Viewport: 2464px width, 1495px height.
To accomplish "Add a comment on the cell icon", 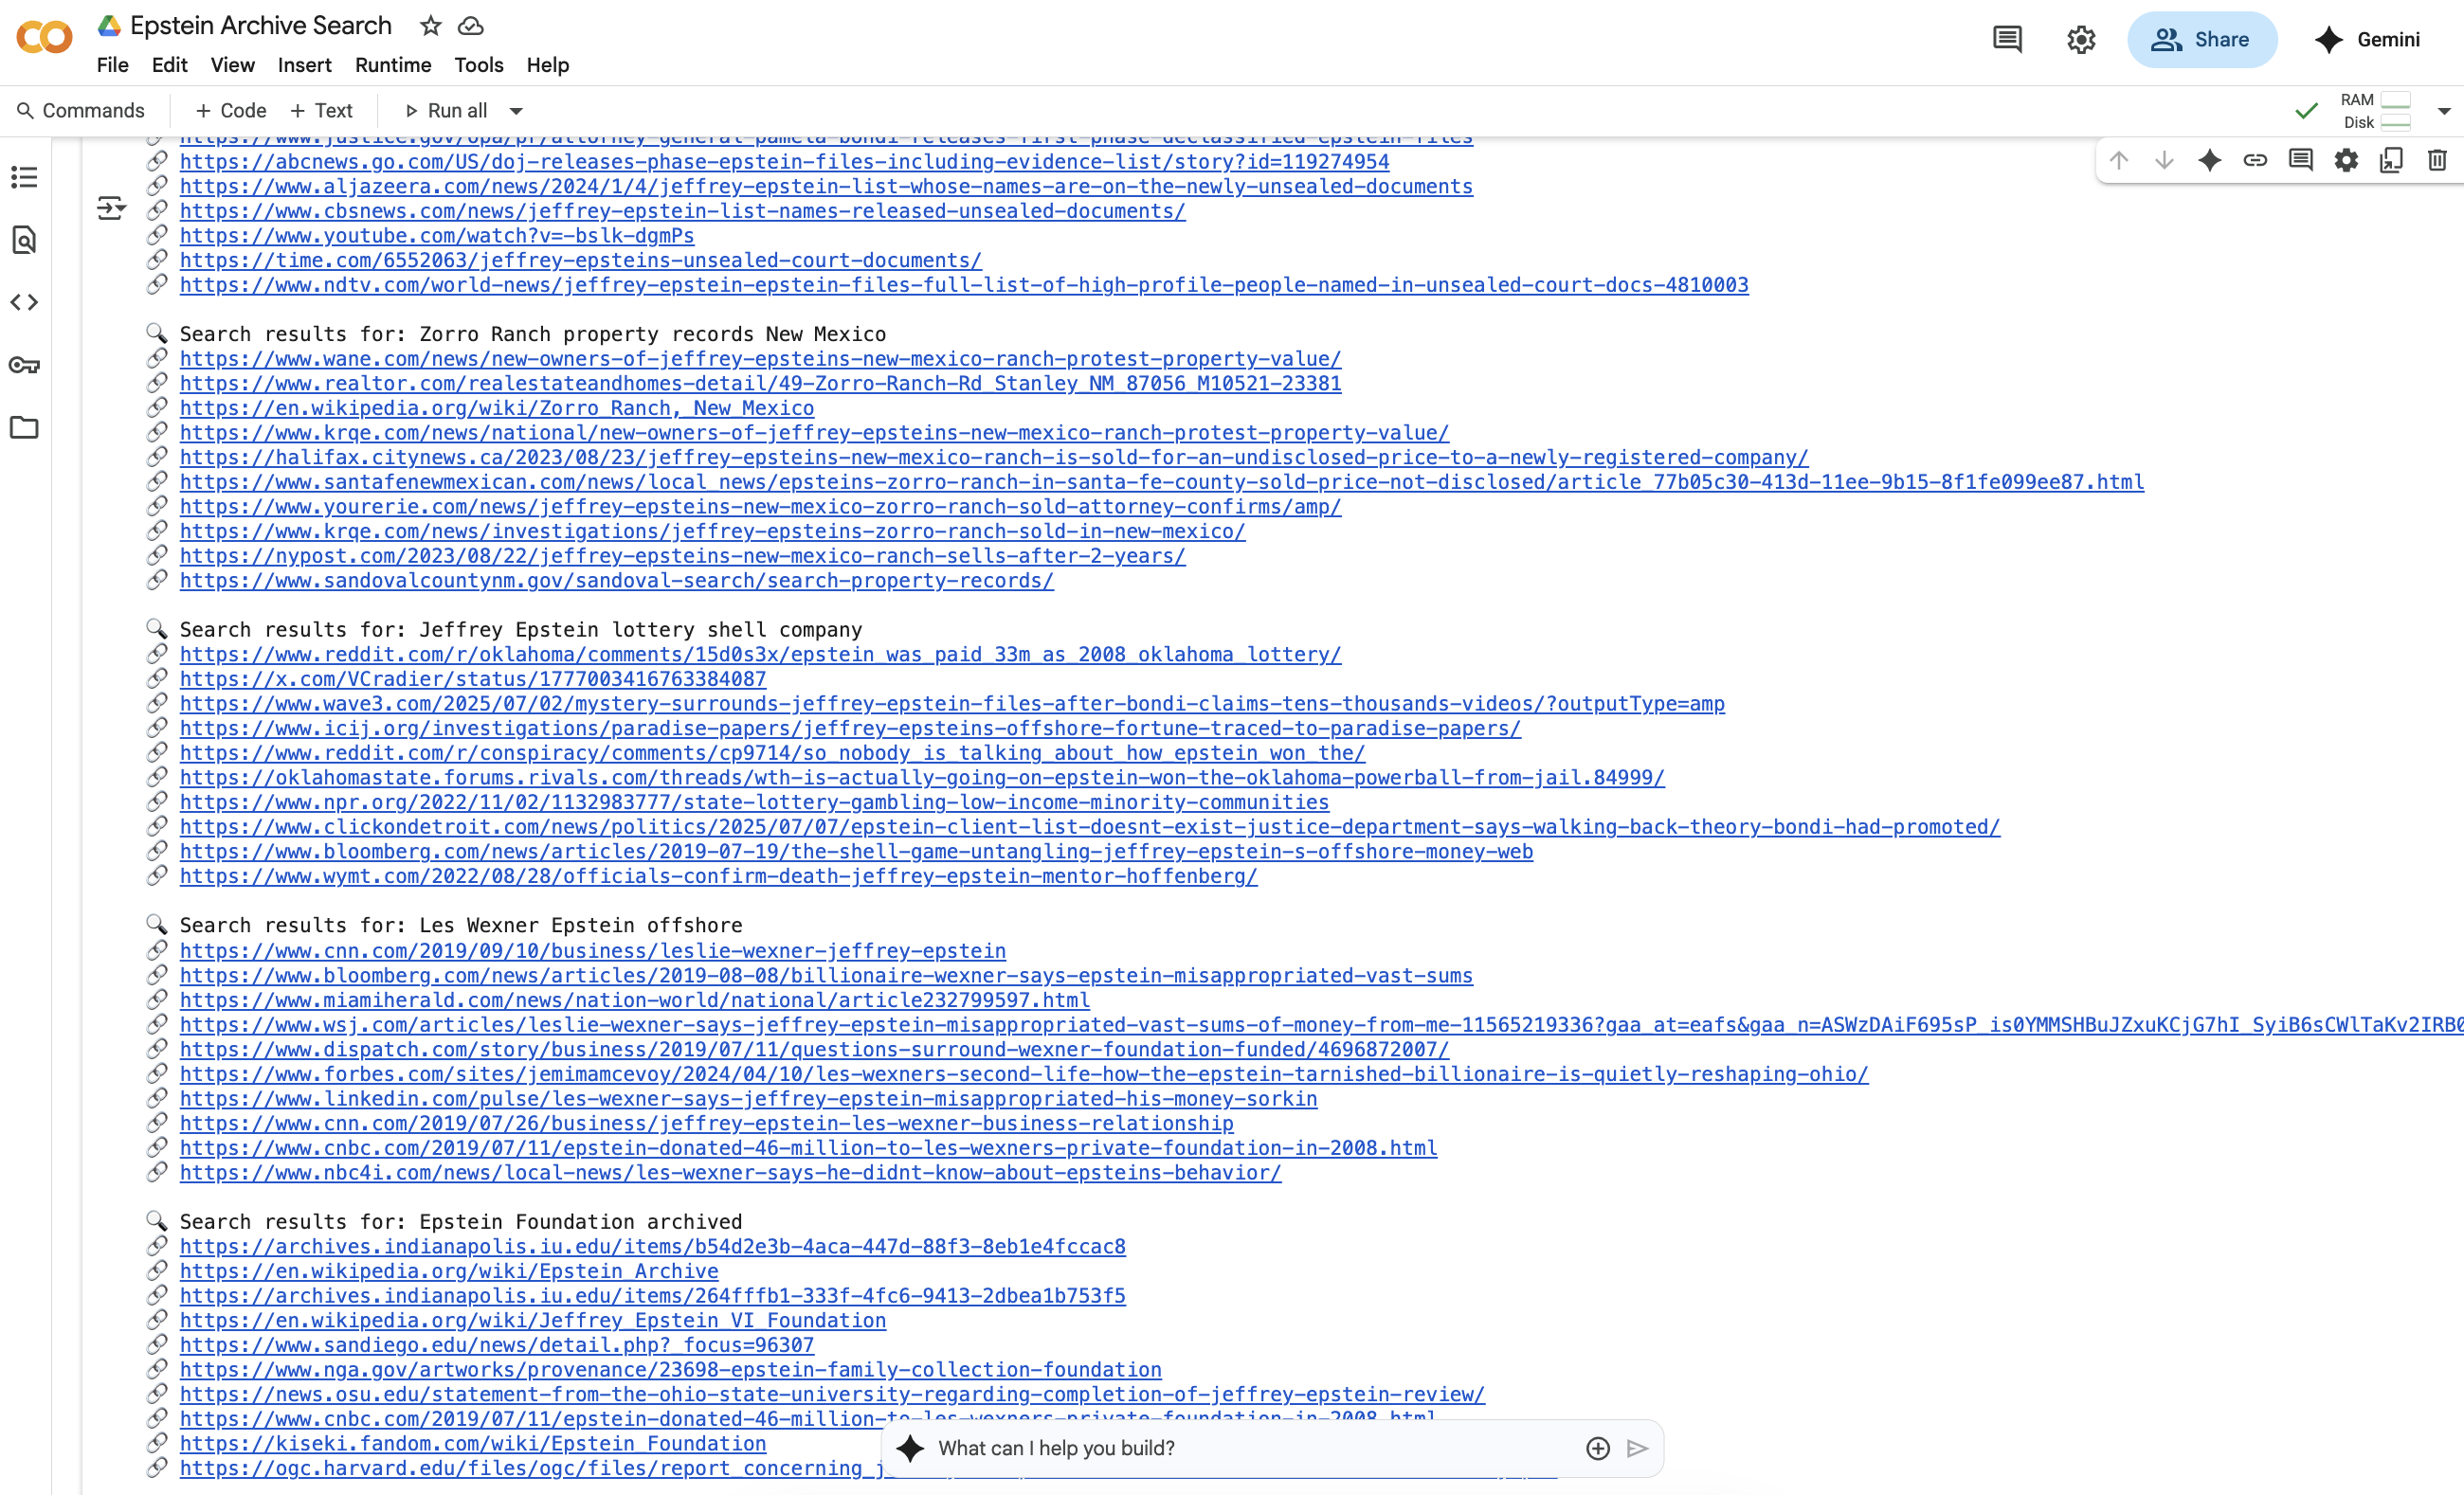I will [x=2301, y=160].
